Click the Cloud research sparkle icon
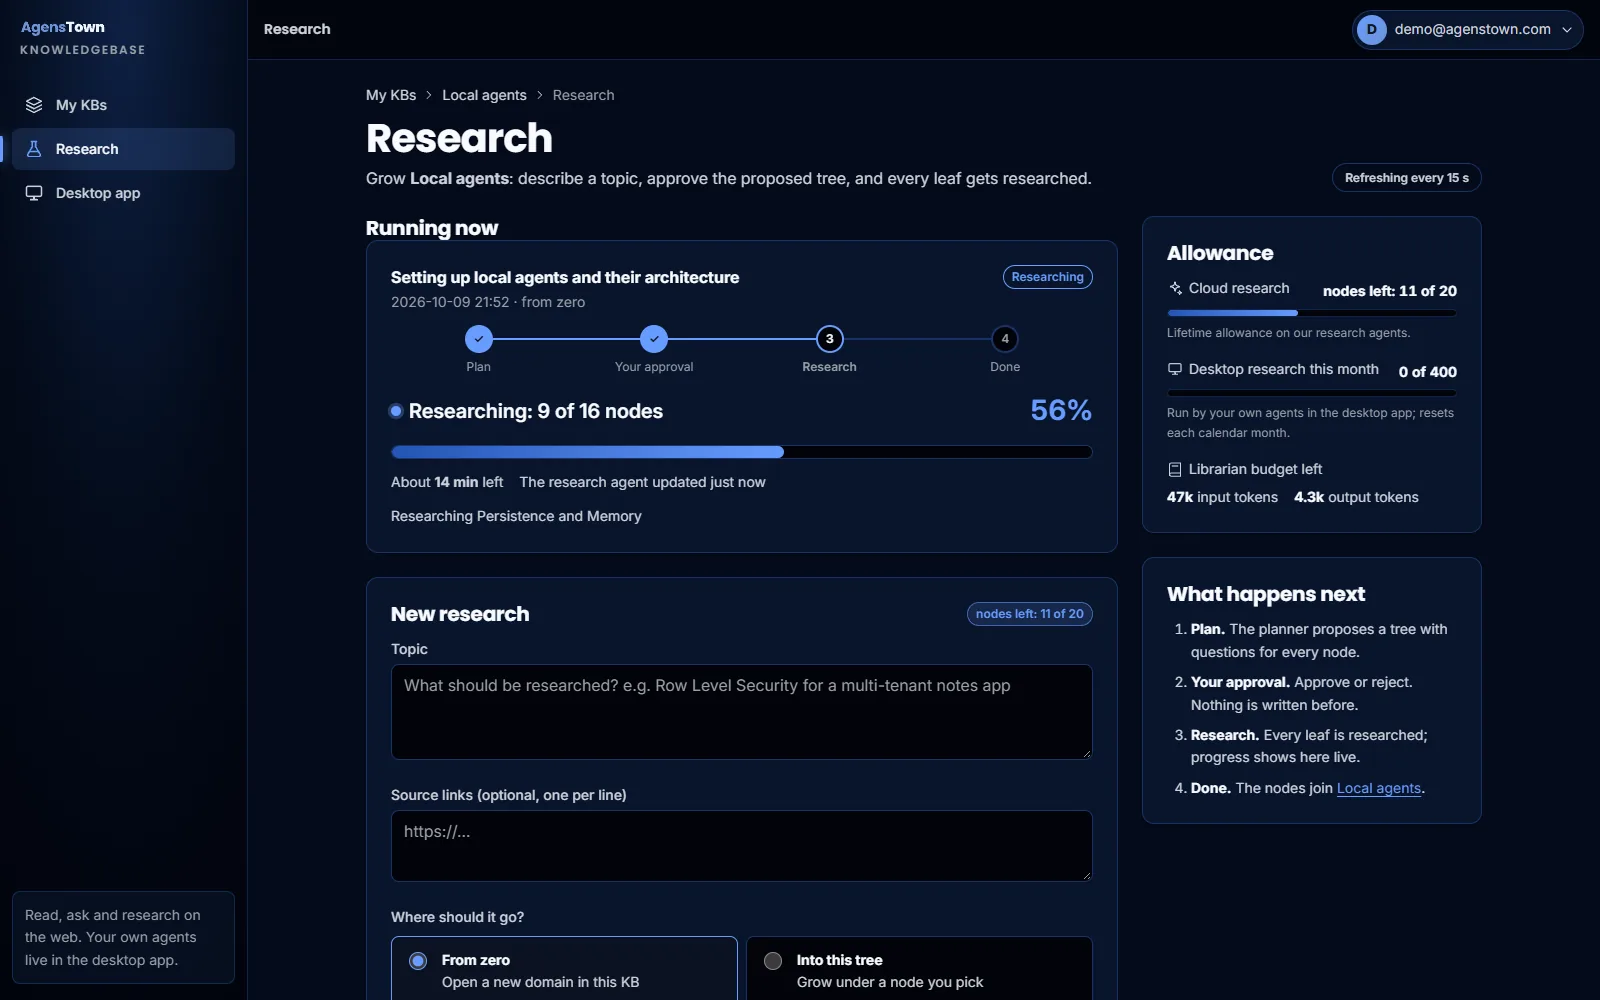This screenshot has width=1600, height=1000. pyautogui.click(x=1175, y=288)
